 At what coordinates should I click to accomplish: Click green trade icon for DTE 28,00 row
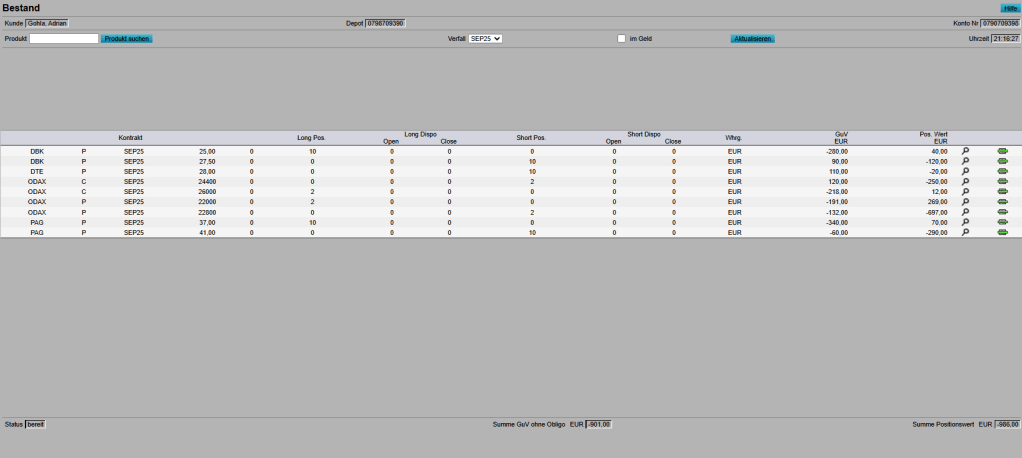[1002, 171]
